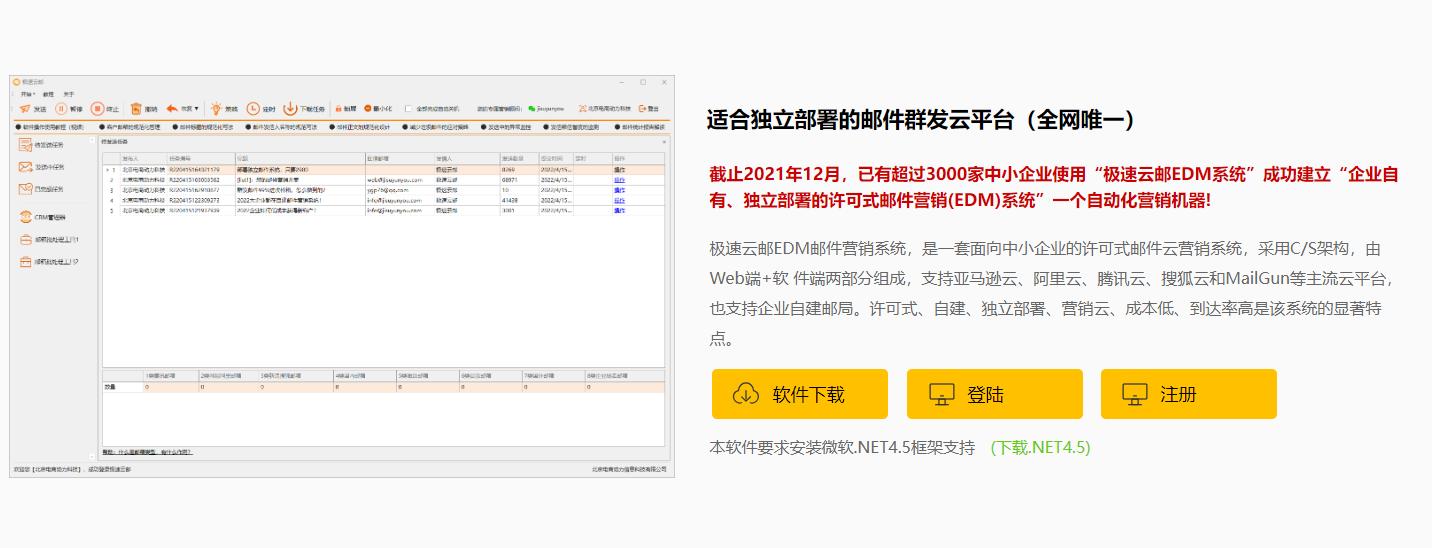Viewport: 1432px width, 548px height.
Task: Click the 操作 link in task row 4
Action: pyautogui.click(x=619, y=200)
